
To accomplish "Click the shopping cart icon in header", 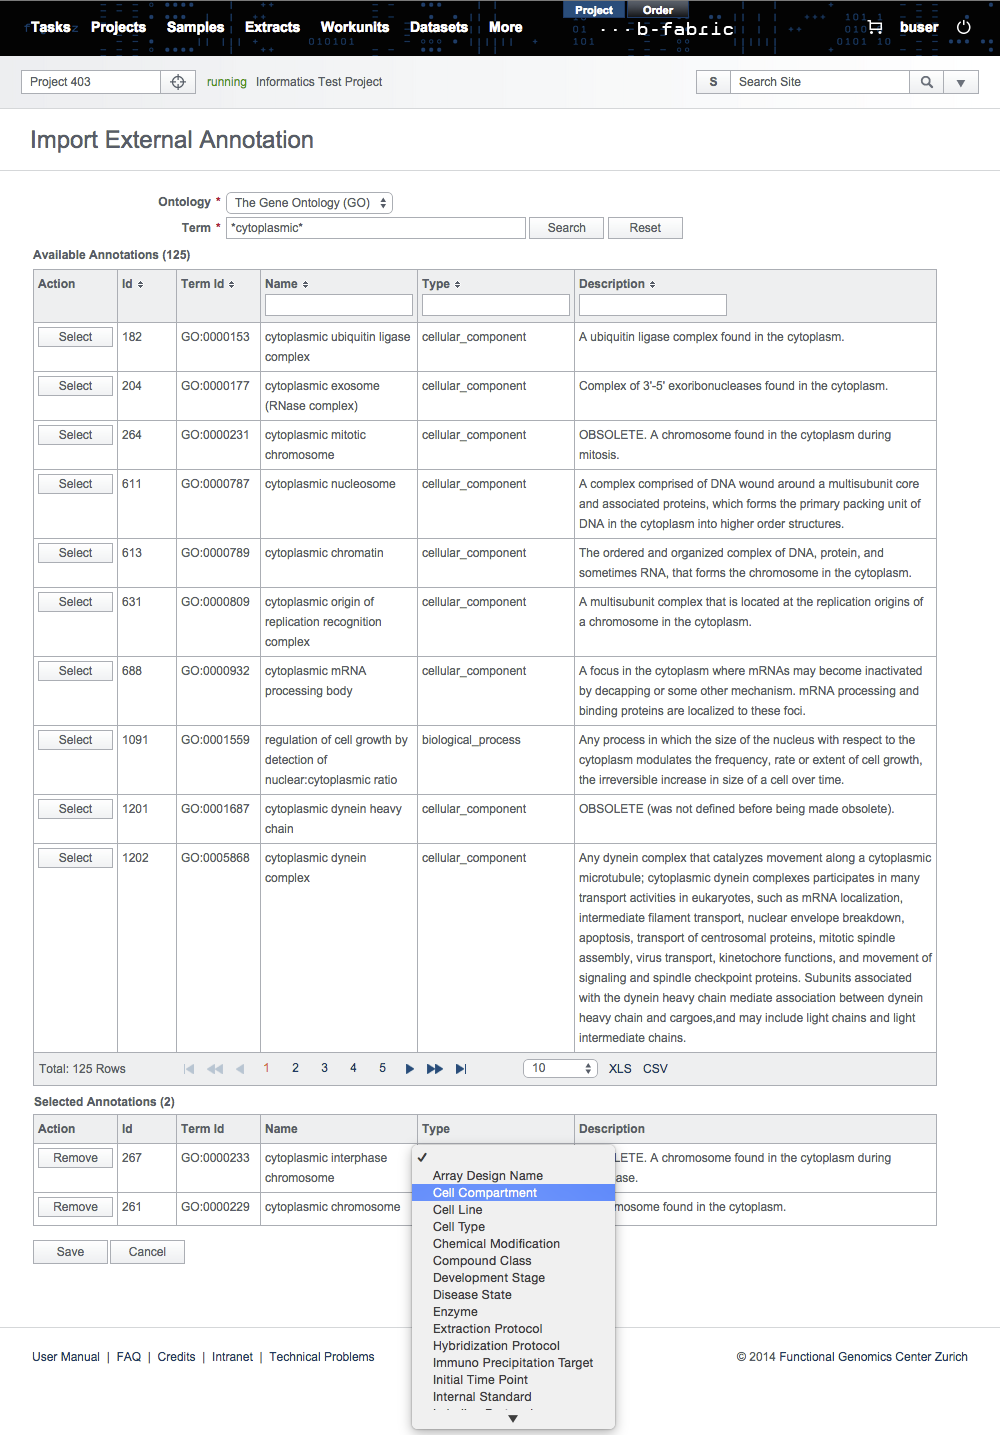I will 875,27.
